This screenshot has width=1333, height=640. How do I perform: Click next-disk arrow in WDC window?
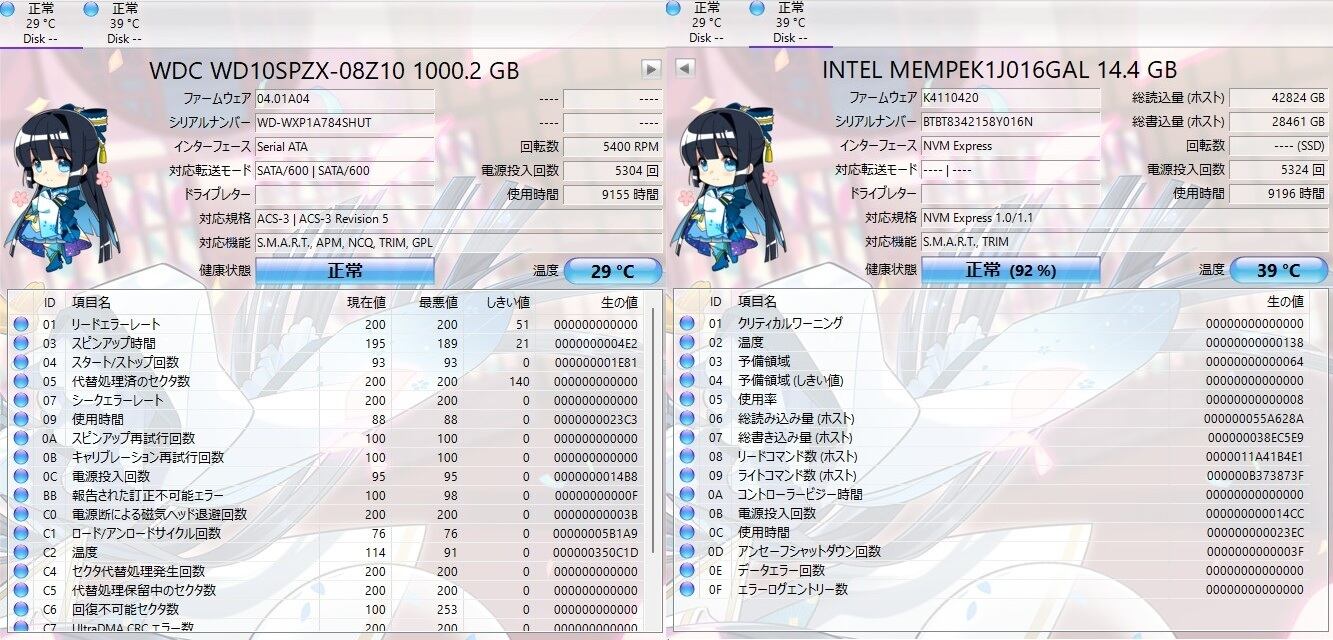coord(651,69)
